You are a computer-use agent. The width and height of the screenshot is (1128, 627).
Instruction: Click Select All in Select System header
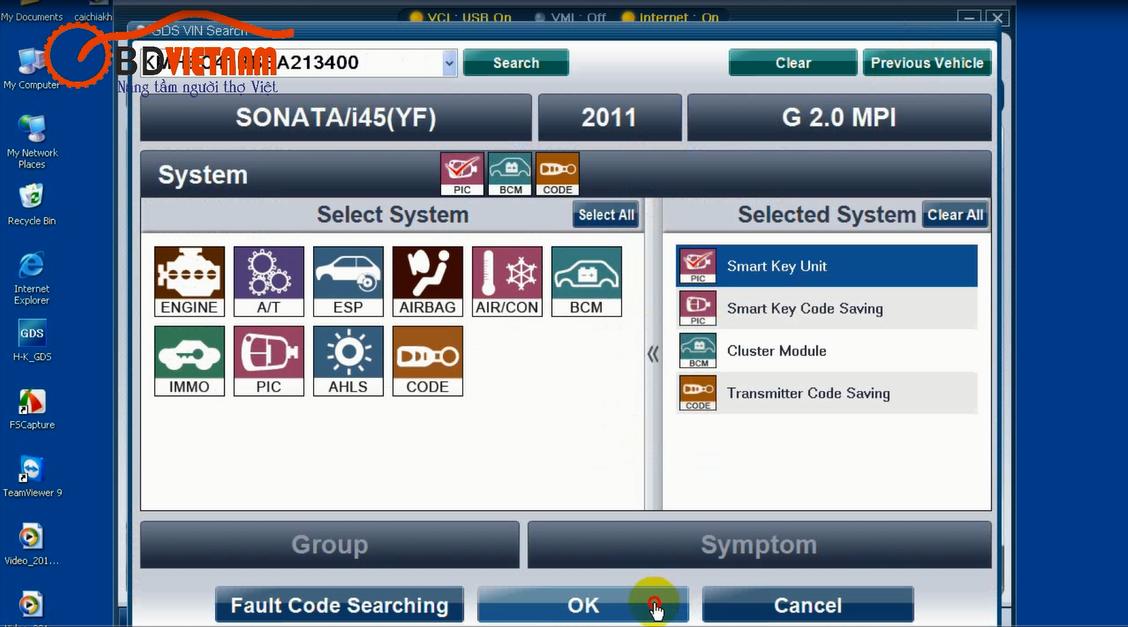click(x=606, y=215)
